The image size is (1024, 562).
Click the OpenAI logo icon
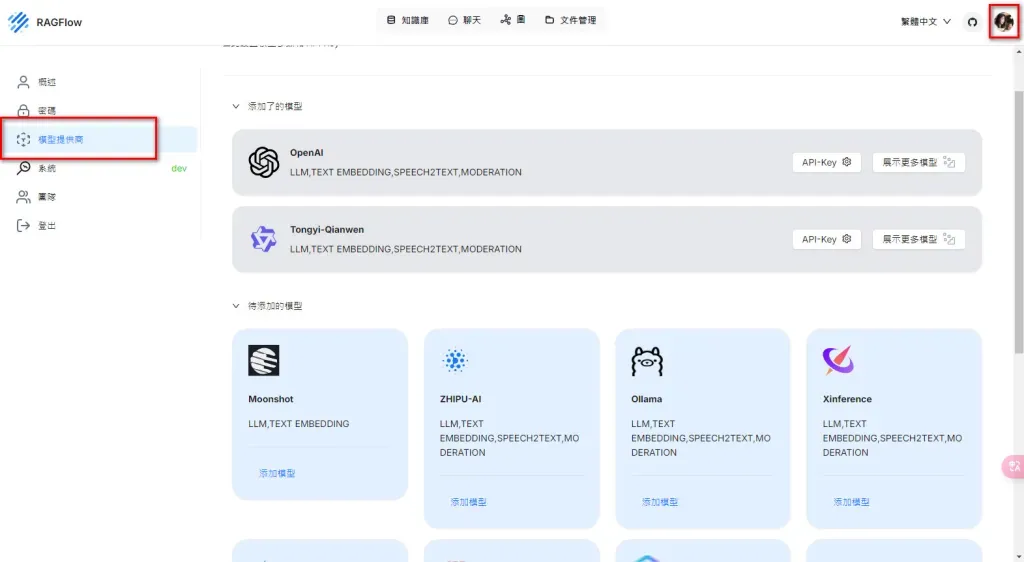[264, 163]
